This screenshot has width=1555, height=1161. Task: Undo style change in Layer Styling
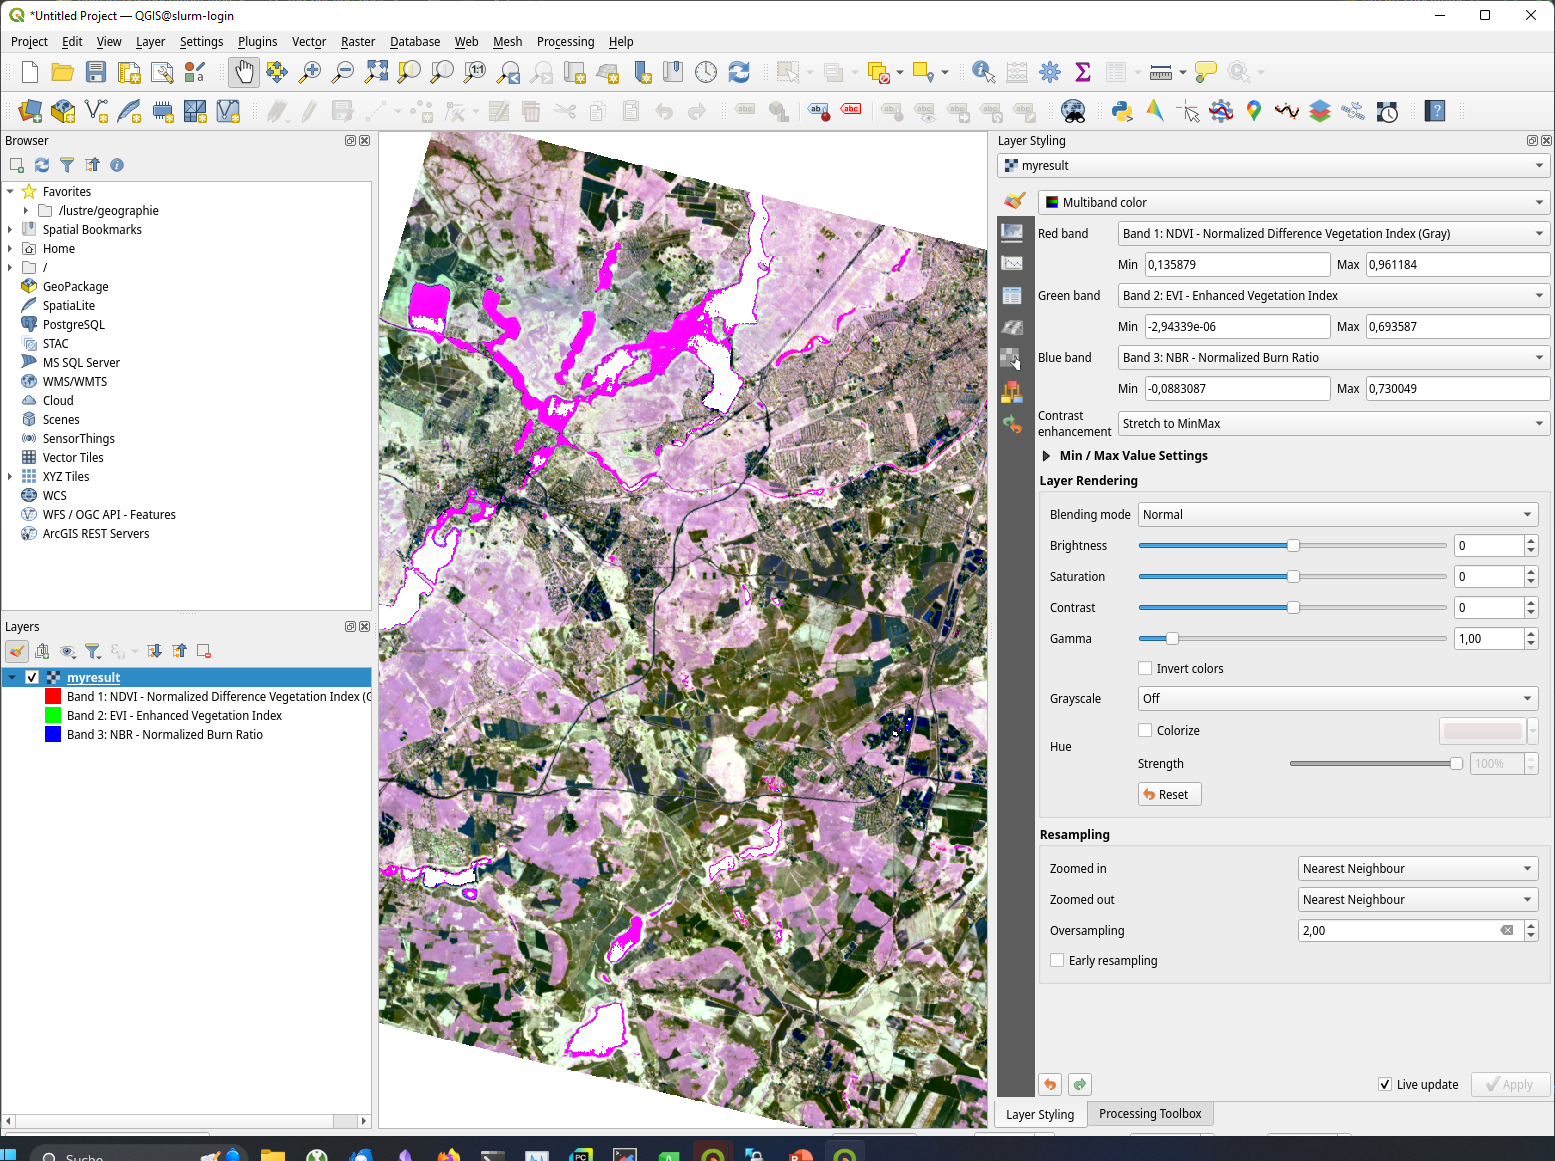tap(1050, 1085)
